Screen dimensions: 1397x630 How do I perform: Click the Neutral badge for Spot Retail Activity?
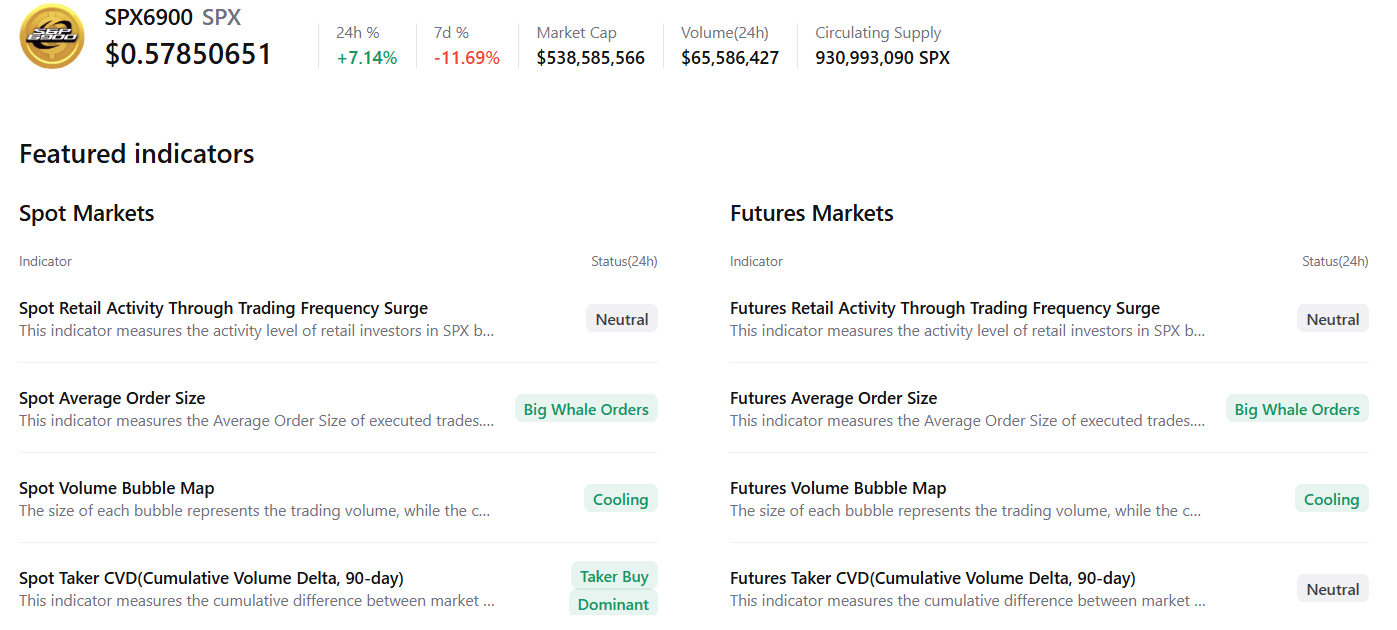[x=621, y=319]
